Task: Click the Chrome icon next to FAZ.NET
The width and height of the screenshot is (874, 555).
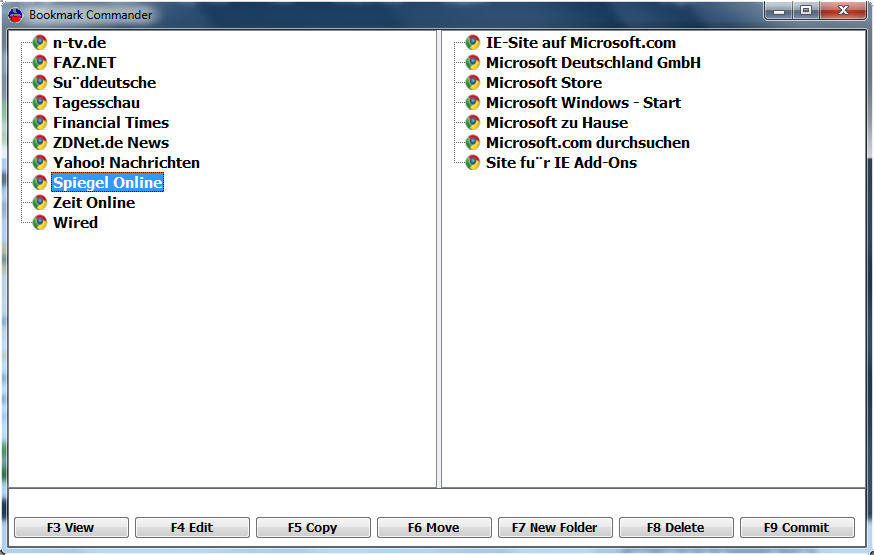Action: 40,63
